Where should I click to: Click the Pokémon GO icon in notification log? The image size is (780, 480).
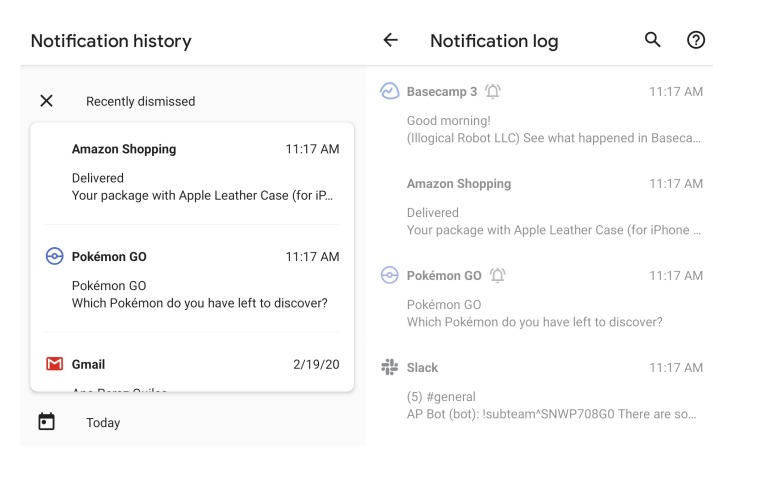tap(390, 276)
